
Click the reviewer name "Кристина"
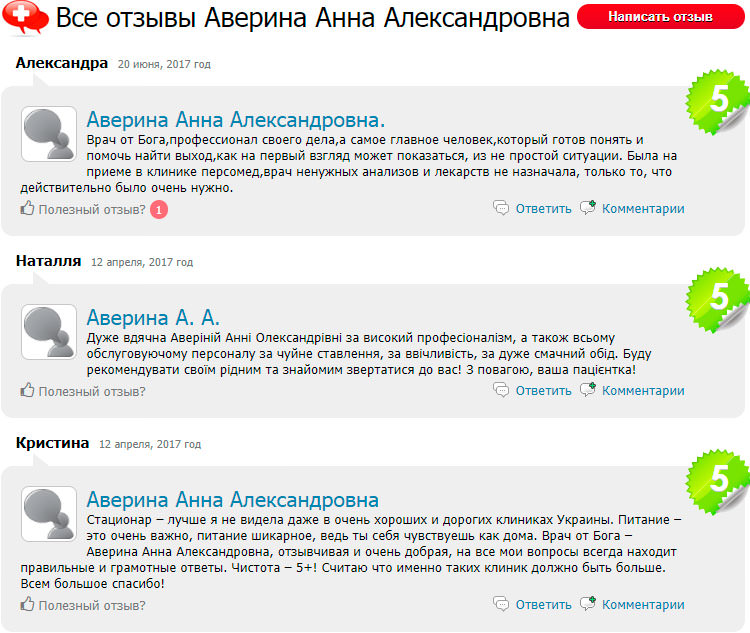click(52, 443)
